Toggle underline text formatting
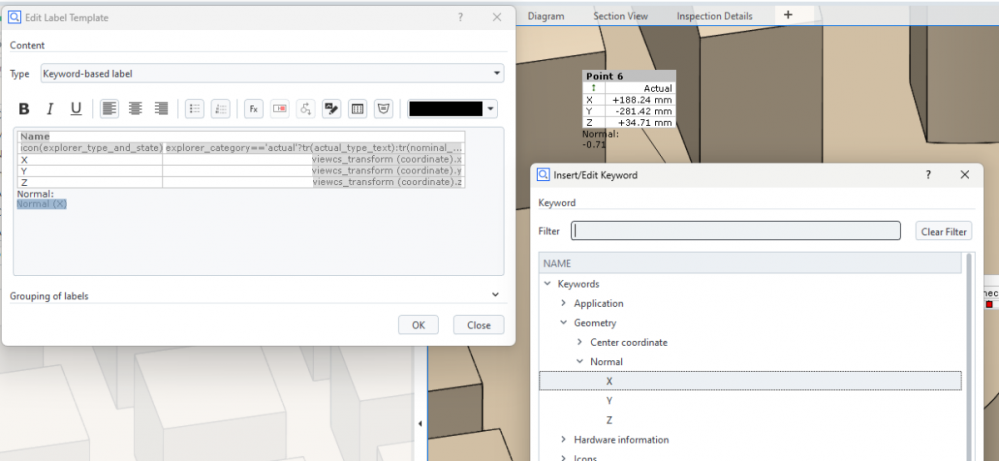 click(76, 109)
